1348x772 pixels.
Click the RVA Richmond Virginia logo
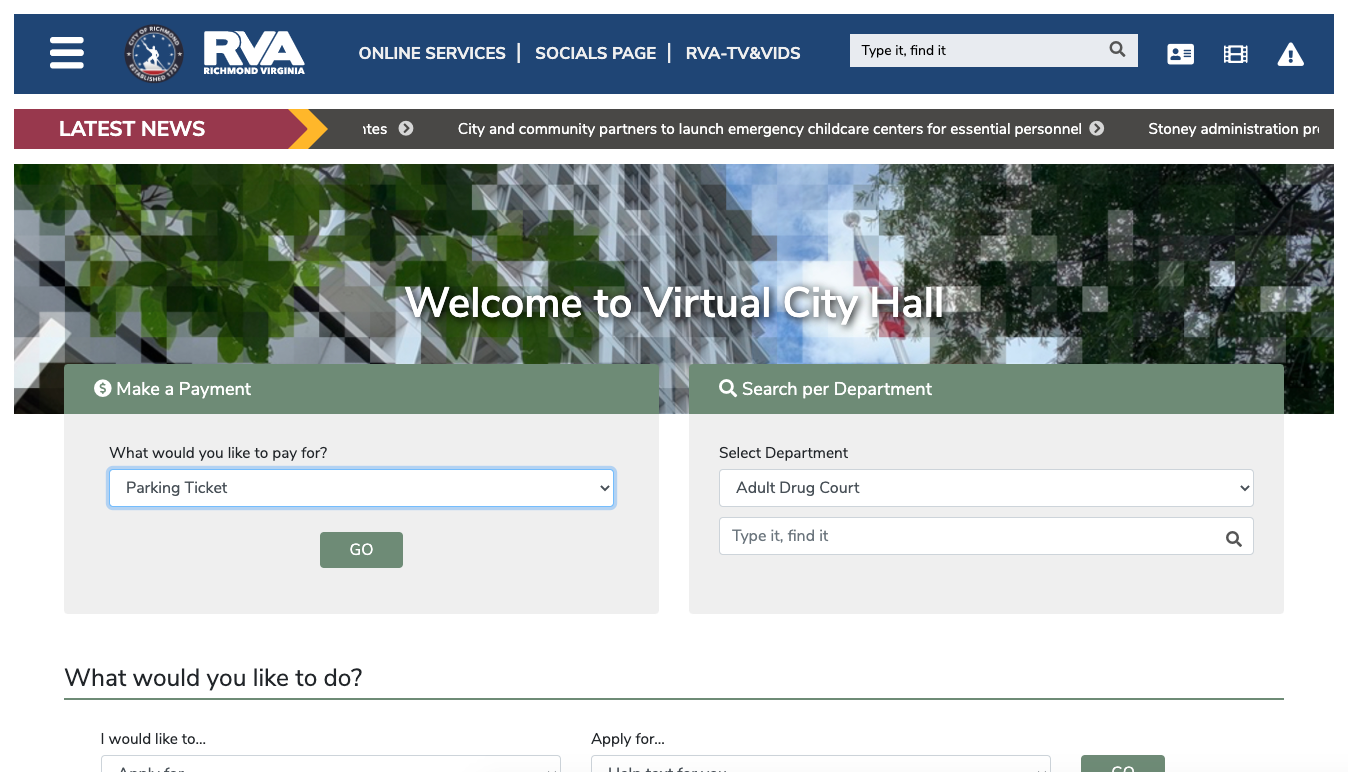[x=254, y=53]
